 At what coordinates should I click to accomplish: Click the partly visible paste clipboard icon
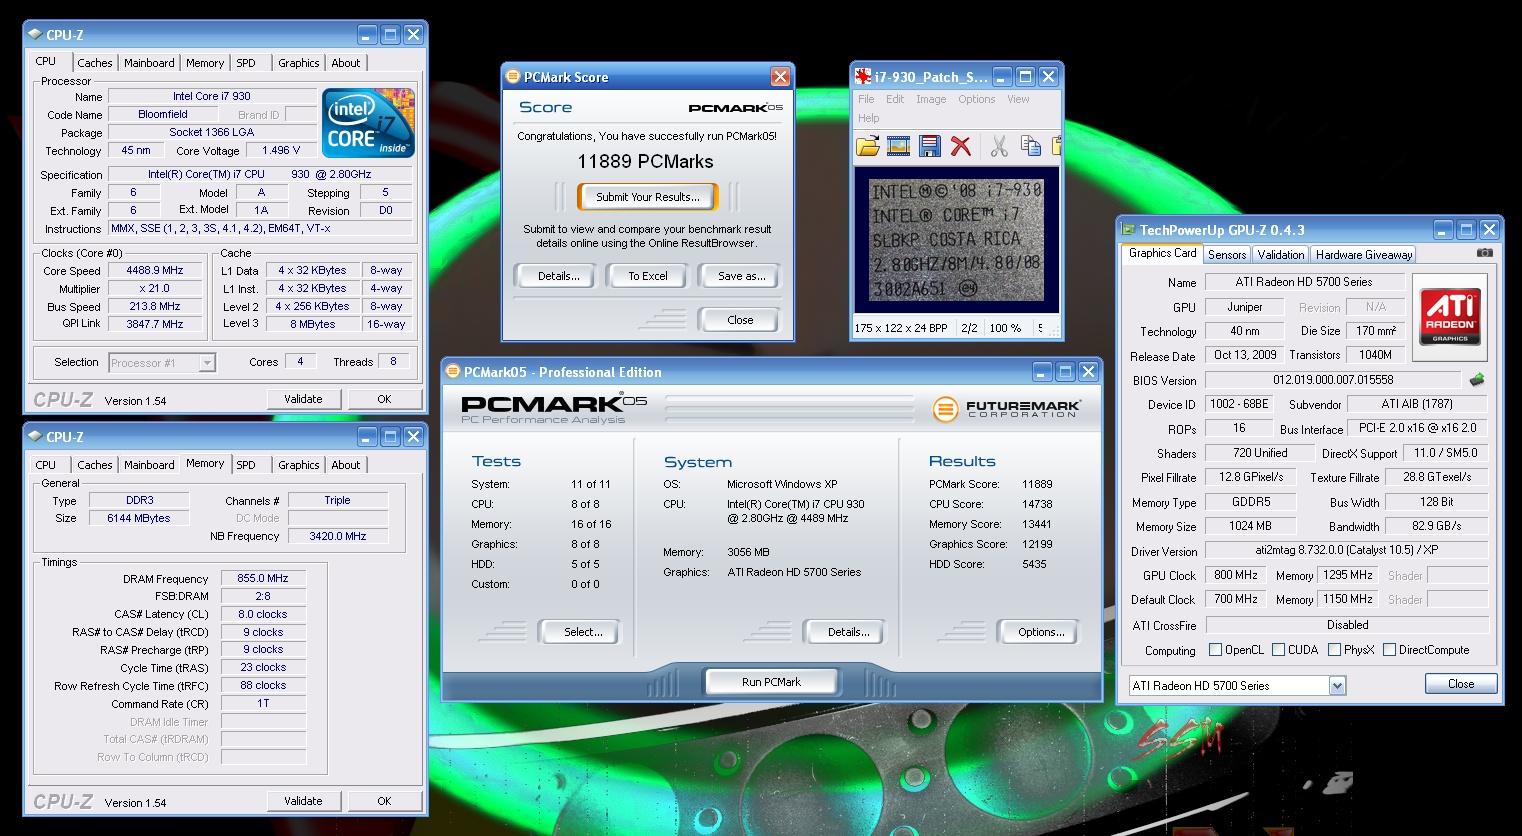coord(1055,147)
